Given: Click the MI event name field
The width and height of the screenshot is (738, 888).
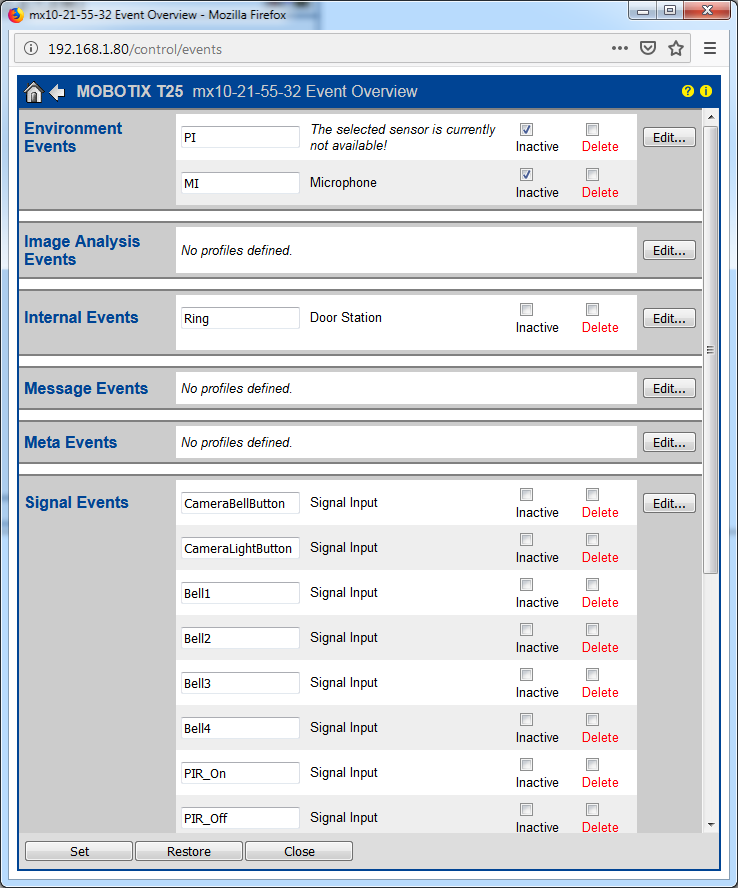Looking at the screenshot, I should [240, 183].
